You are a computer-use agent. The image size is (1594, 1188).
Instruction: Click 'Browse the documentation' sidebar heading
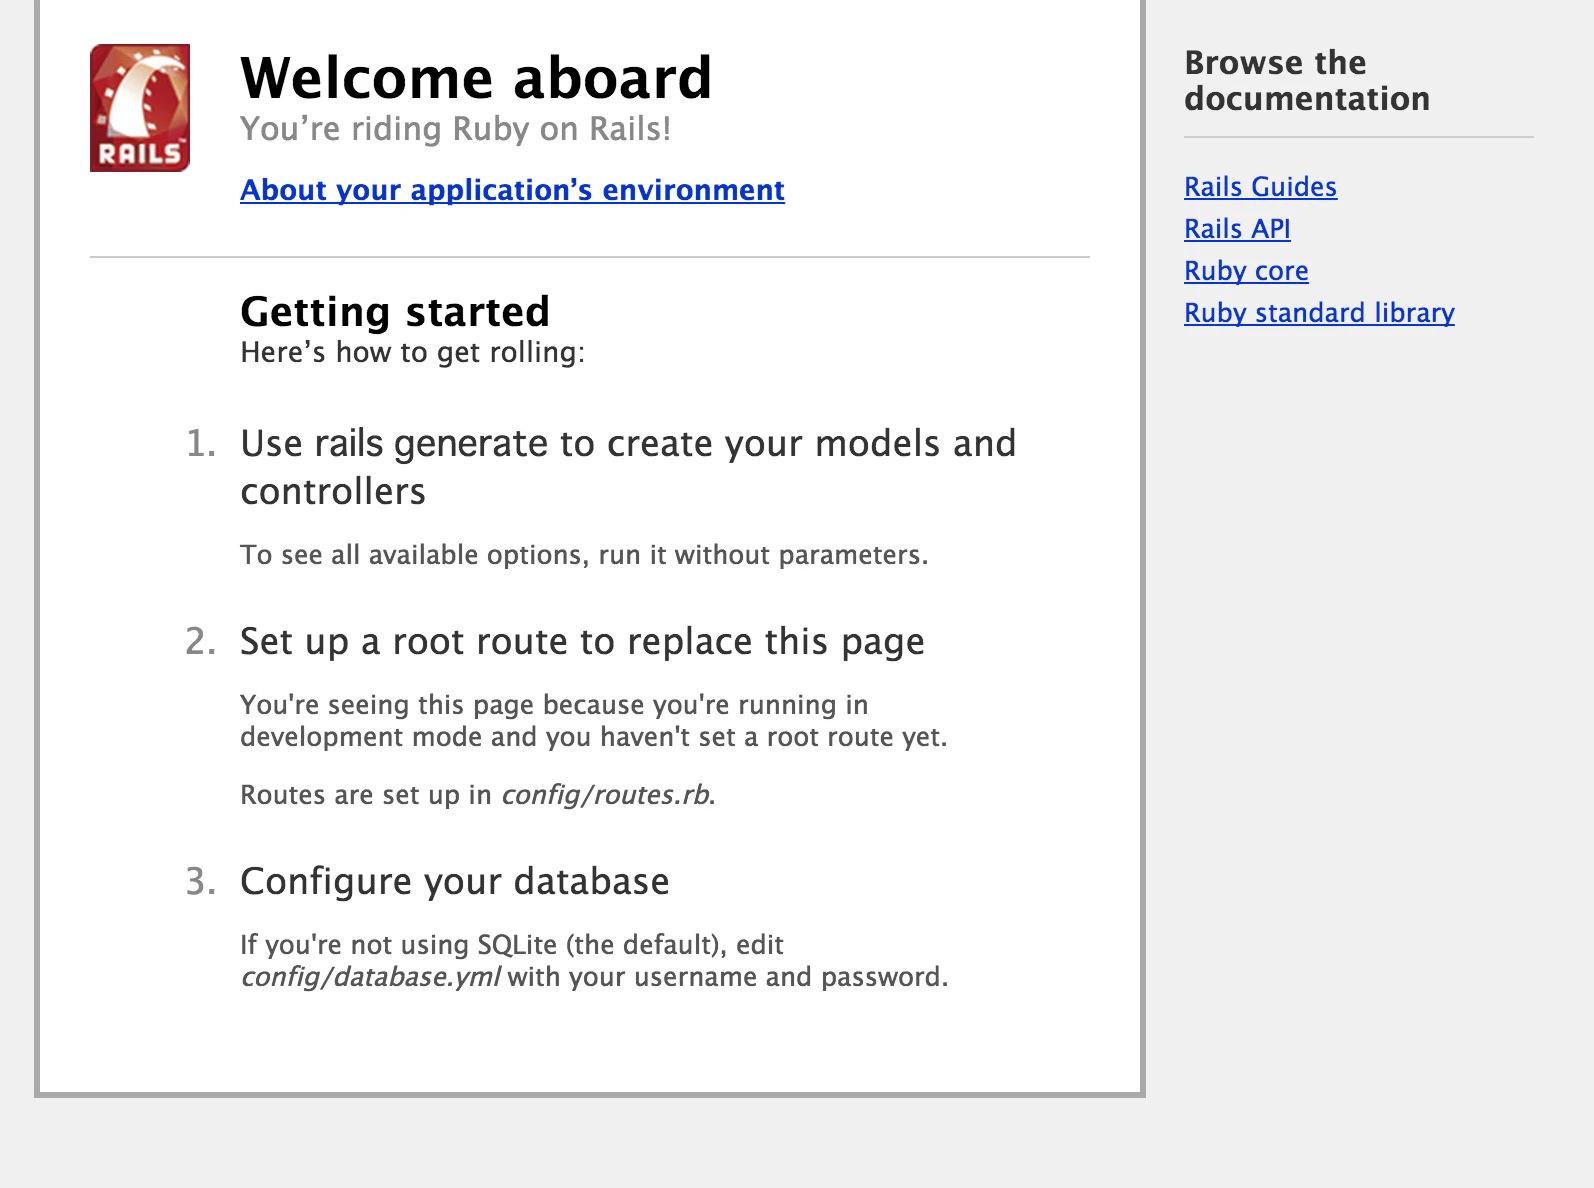tap(1307, 81)
